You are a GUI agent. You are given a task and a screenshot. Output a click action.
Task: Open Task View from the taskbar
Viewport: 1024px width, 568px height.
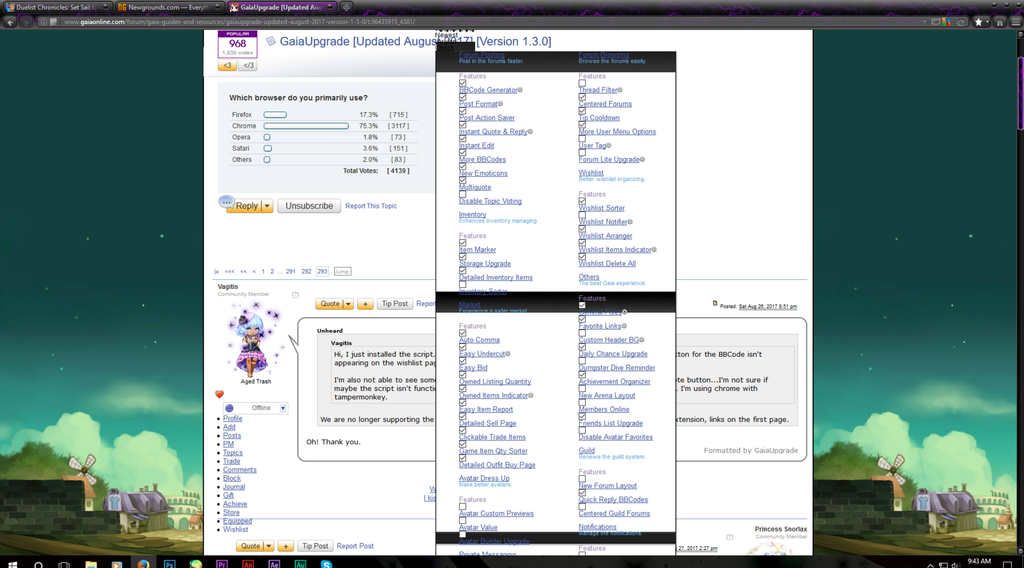point(64,563)
